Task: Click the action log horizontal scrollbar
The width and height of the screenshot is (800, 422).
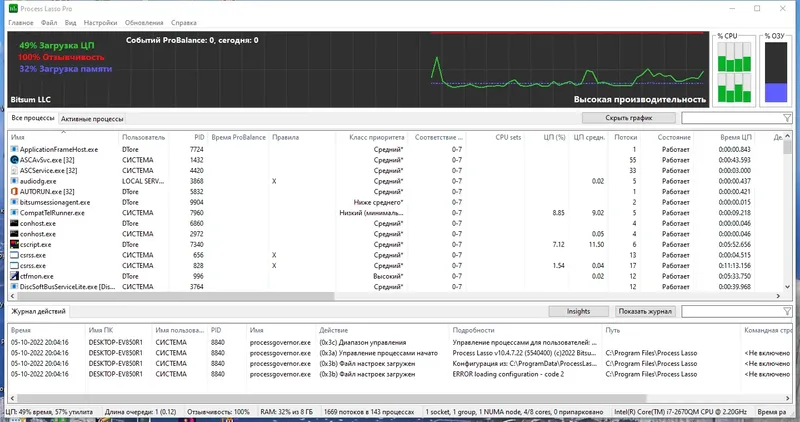Action: [332, 398]
